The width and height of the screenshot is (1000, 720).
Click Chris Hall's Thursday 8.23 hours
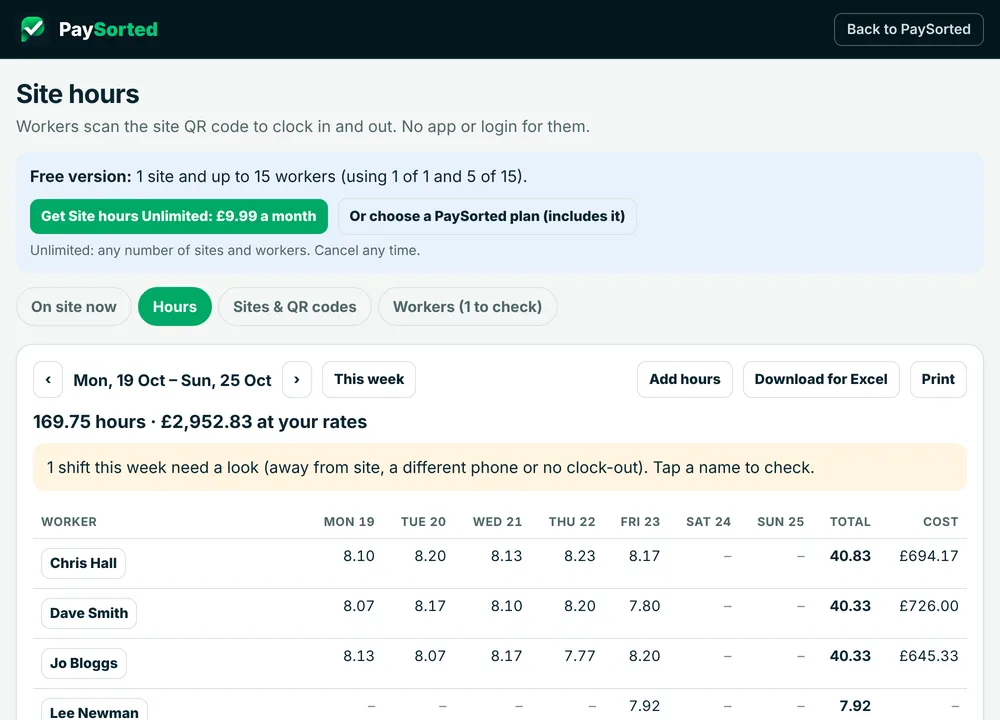coord(580,556)
